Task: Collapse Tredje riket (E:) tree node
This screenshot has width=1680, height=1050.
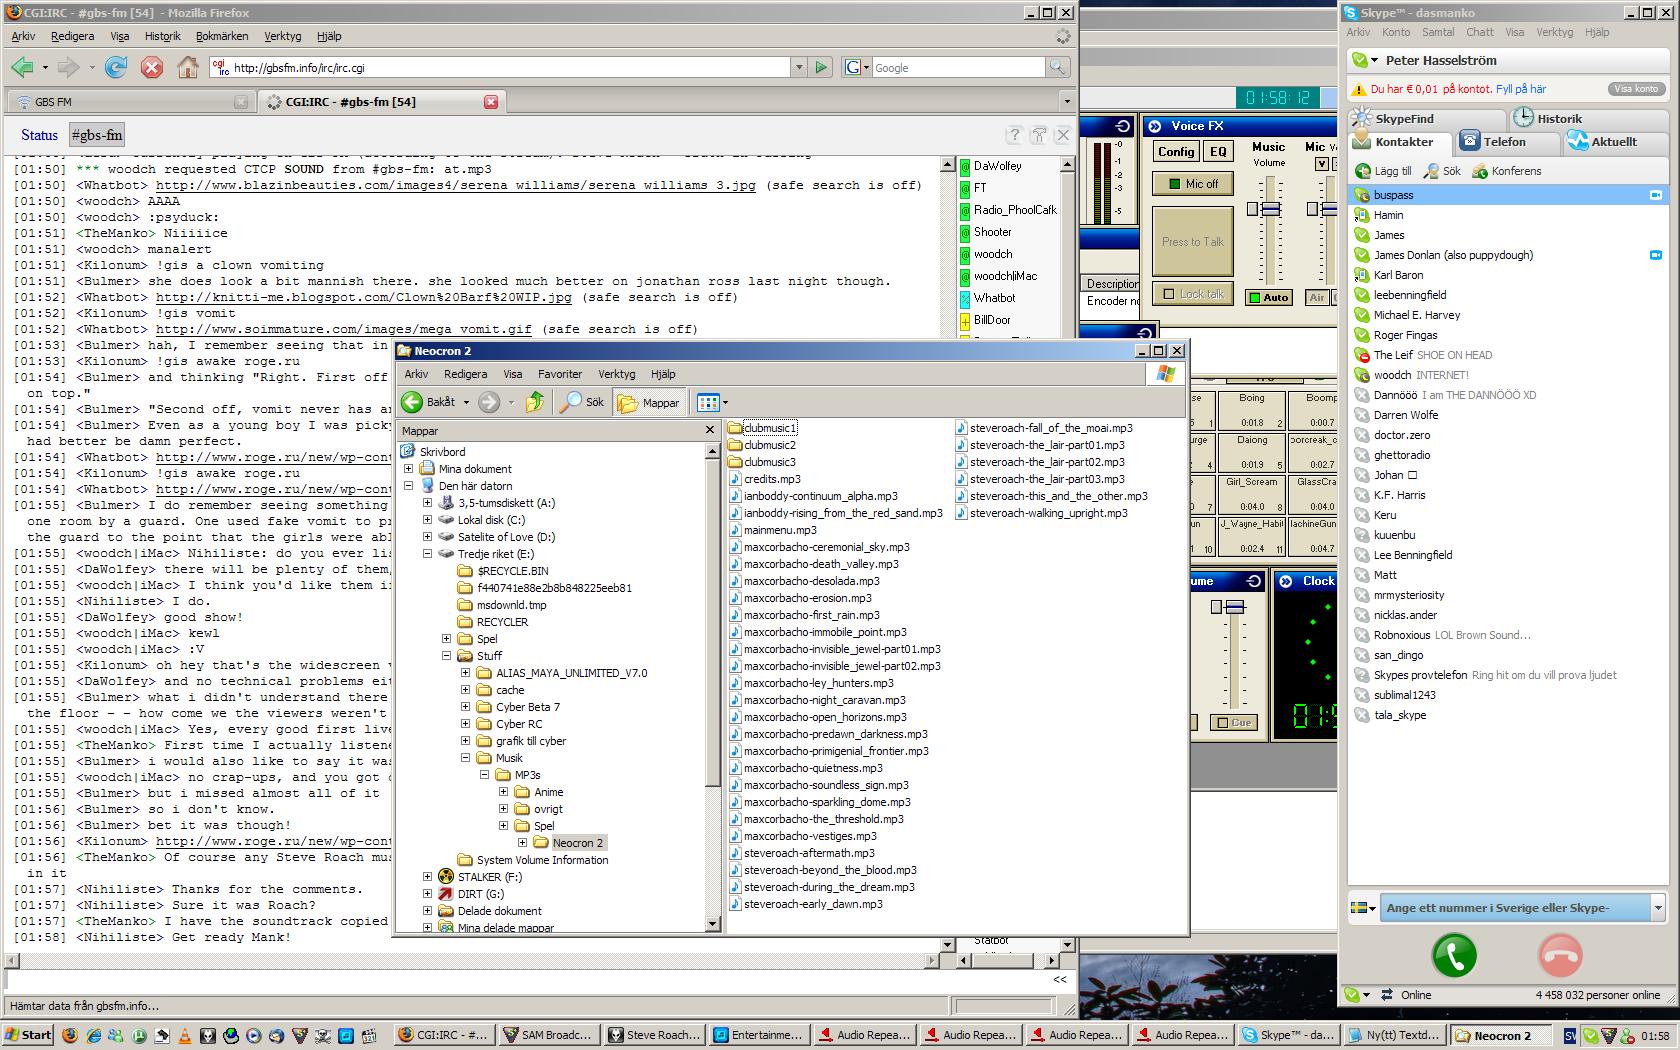Action: point(427,554)
